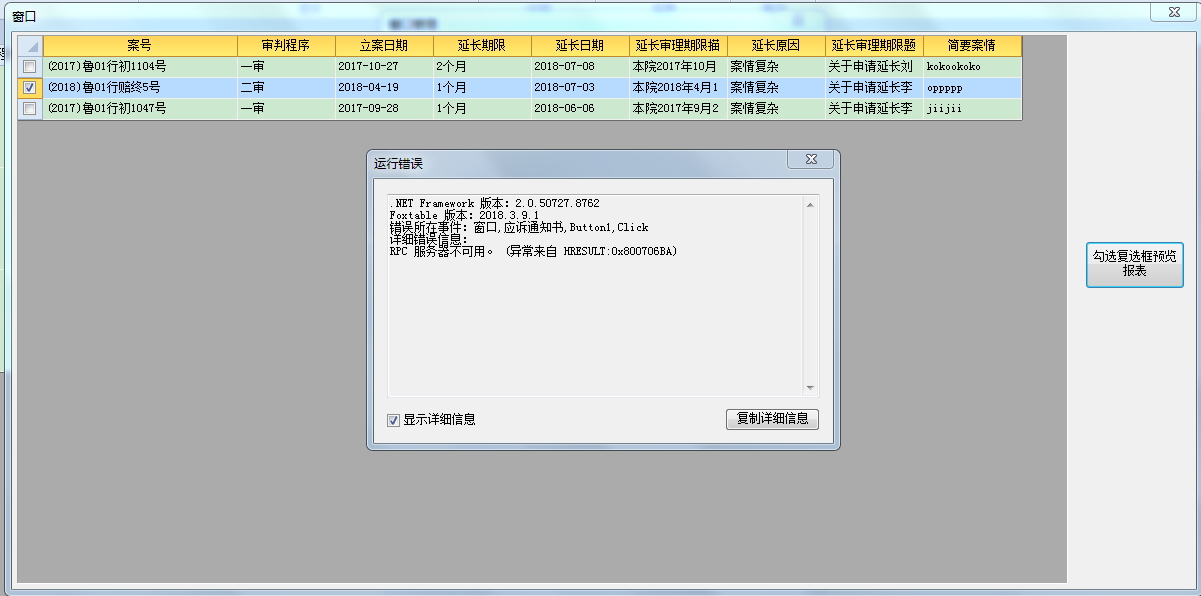The height and width of the screenshot is (596, 1201).
Task: Click the 简要案情 column header
Action: pyautogui.click(x=972, y=46)
